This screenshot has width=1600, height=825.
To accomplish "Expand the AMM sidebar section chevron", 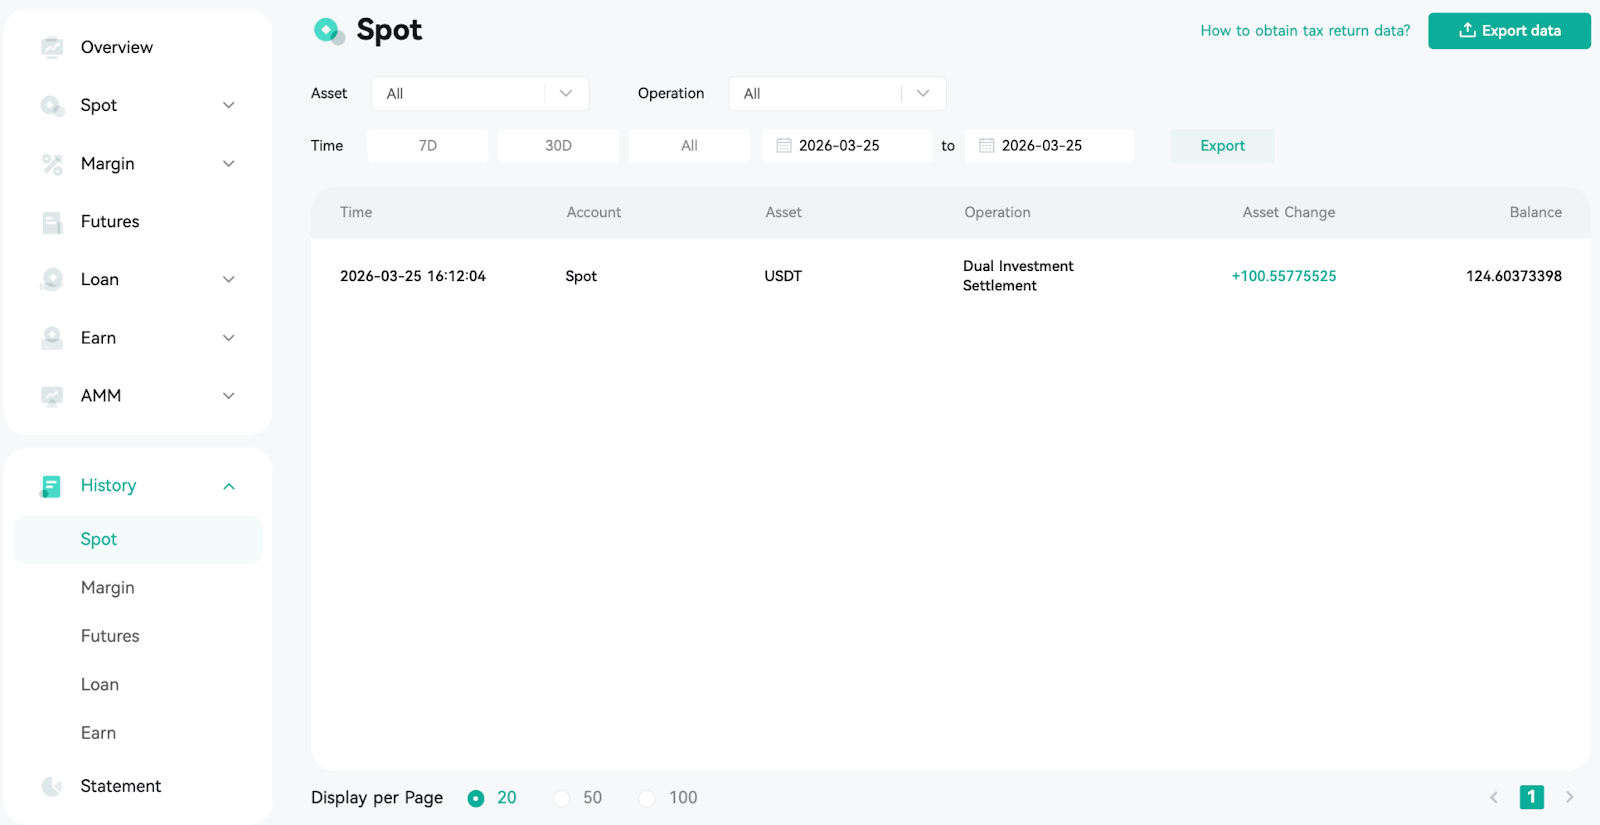I will [x=229, y=396].
